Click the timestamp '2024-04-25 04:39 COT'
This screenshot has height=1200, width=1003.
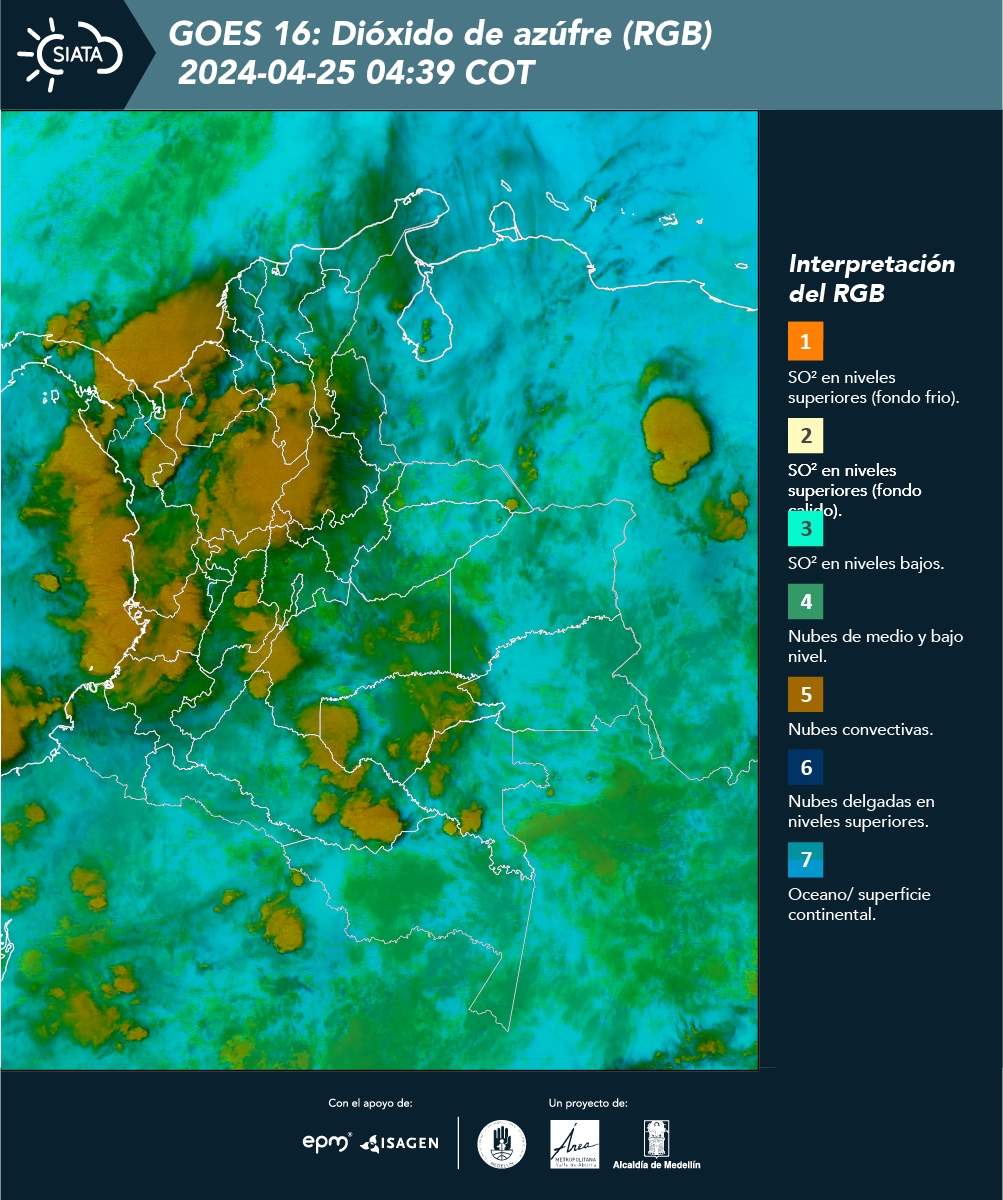[355, 73]
